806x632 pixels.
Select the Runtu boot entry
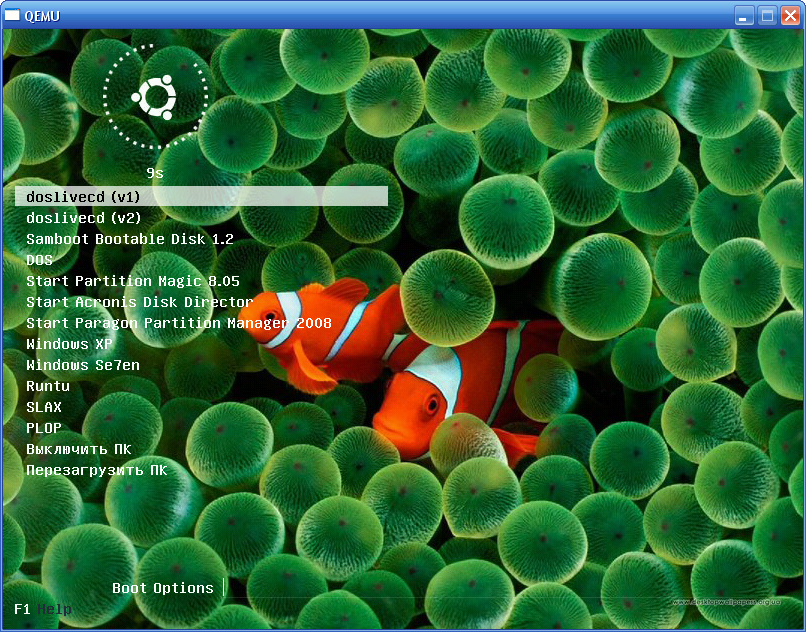48,386
